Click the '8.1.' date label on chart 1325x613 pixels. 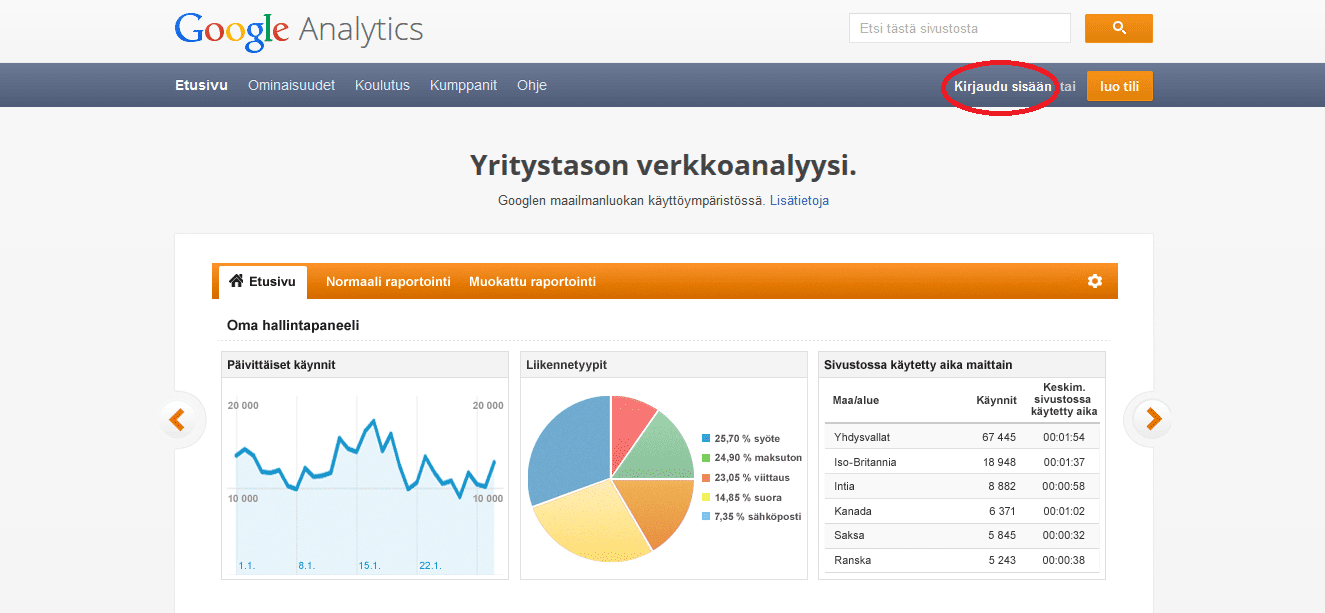coord(306,566)
